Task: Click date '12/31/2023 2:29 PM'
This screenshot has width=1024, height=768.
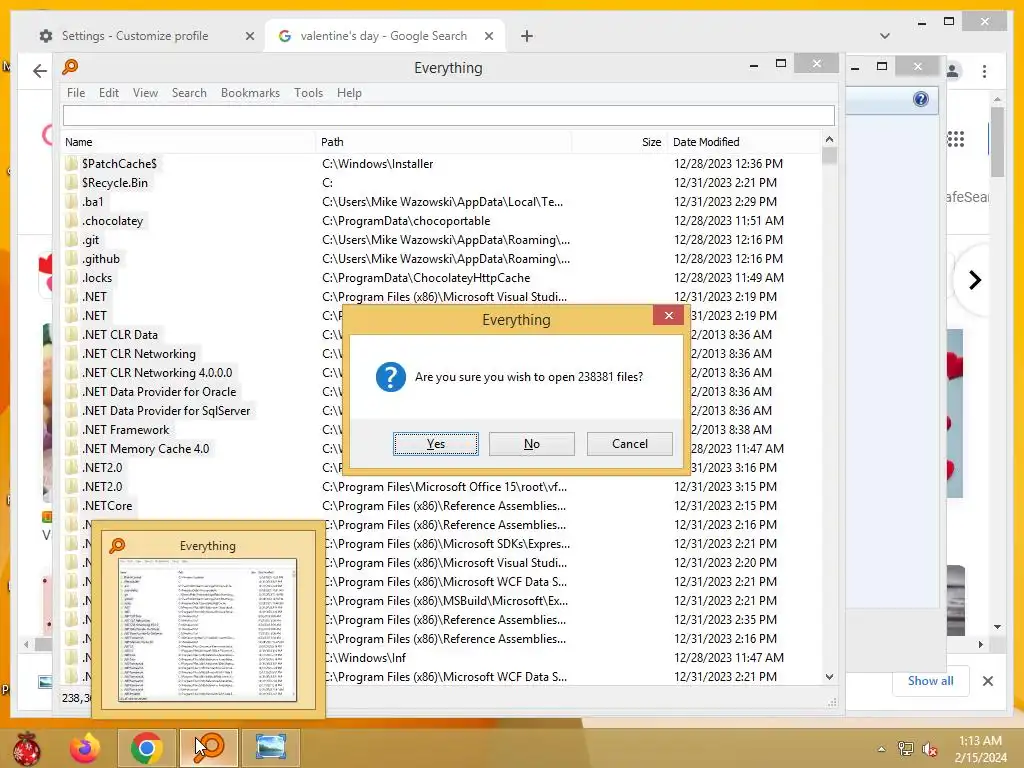Action: pyautogui.click(x=726, y=202)
